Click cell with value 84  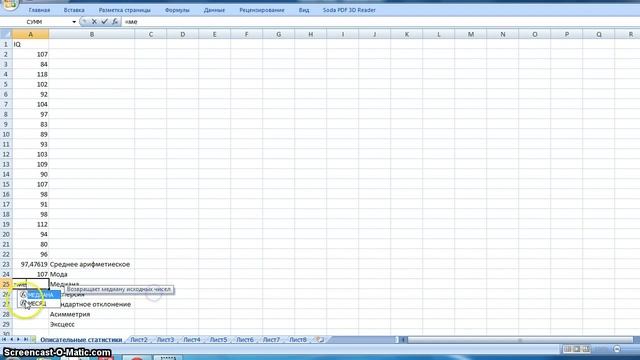click(x=31, y=64)
